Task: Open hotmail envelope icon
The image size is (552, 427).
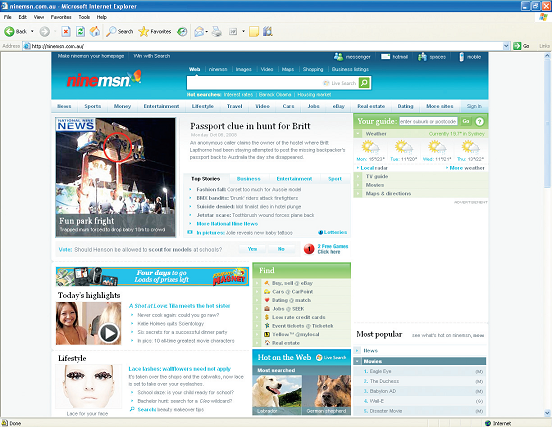Action: (385, 57)
